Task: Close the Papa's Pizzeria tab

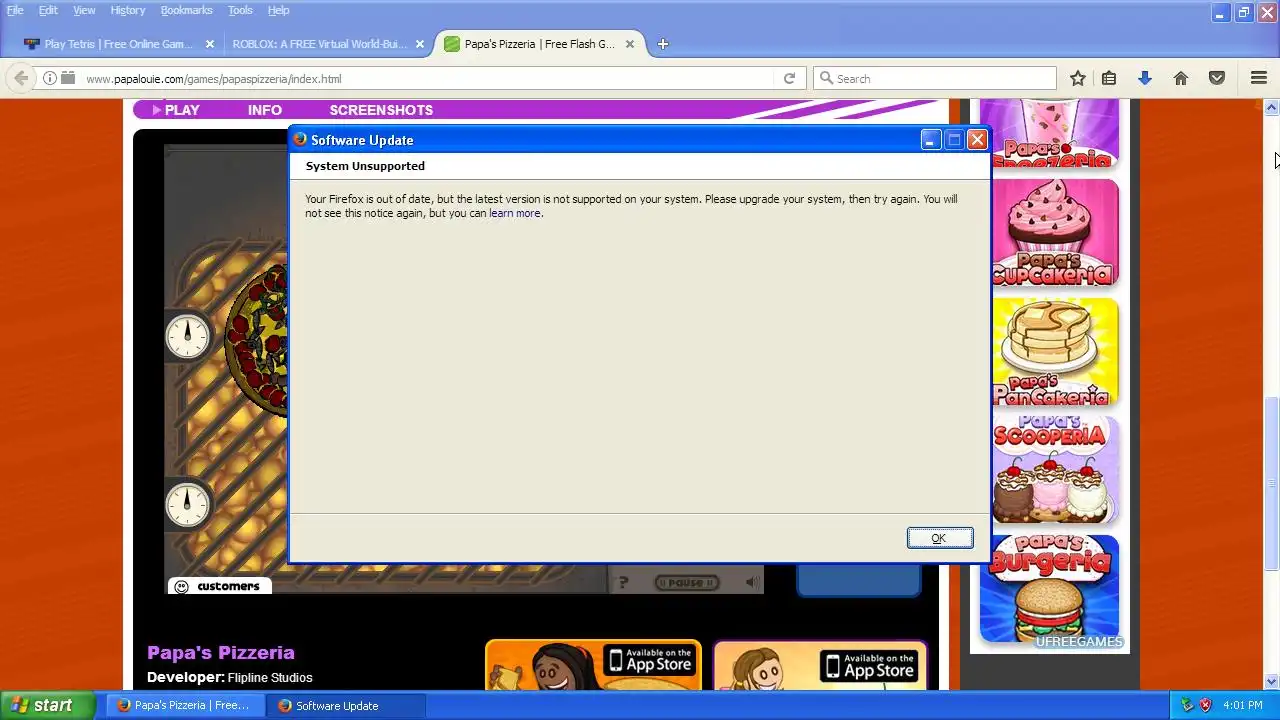Action: tap(630, 44)
